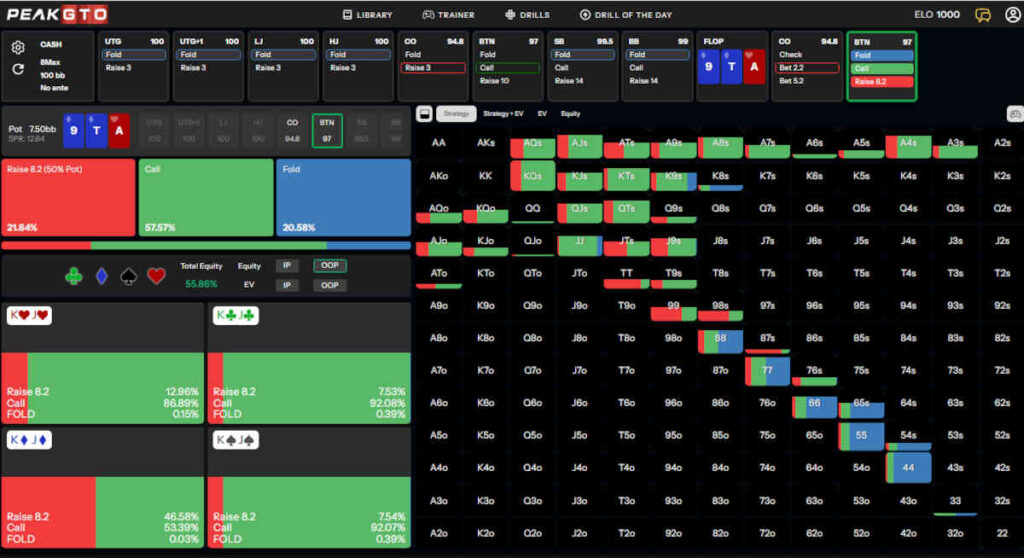This screenshot has height=558, width=1024.
Task: Switch to the Strategy + EV tab
Action: click(503, 114)
